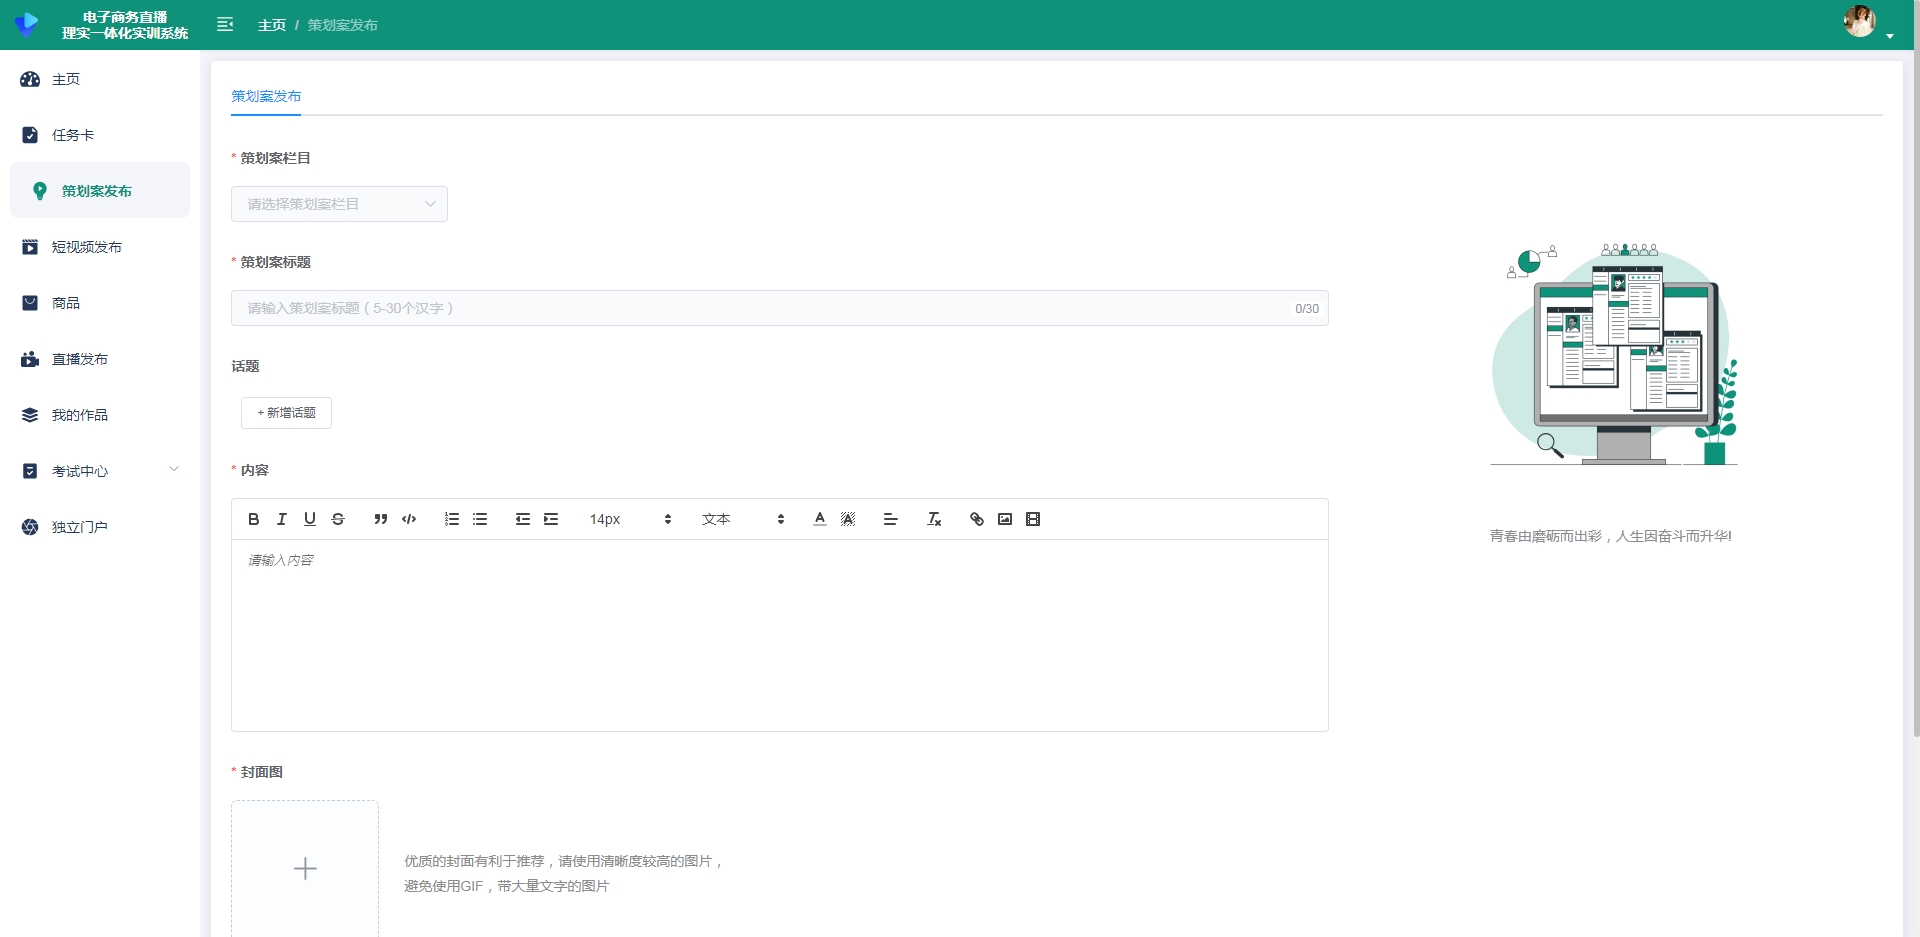Insert a hyperlink in the editor

977,519
